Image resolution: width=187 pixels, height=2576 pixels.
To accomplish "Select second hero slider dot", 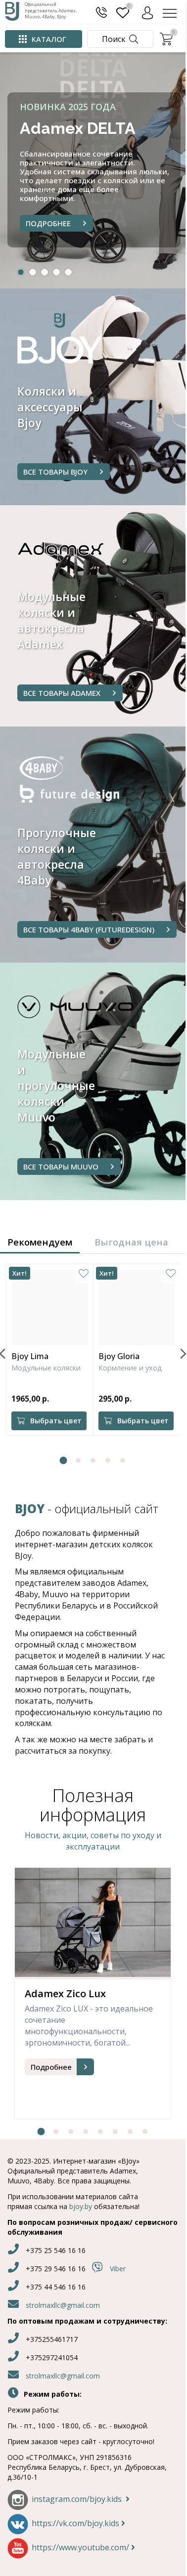I will click(x=32, y=272).
